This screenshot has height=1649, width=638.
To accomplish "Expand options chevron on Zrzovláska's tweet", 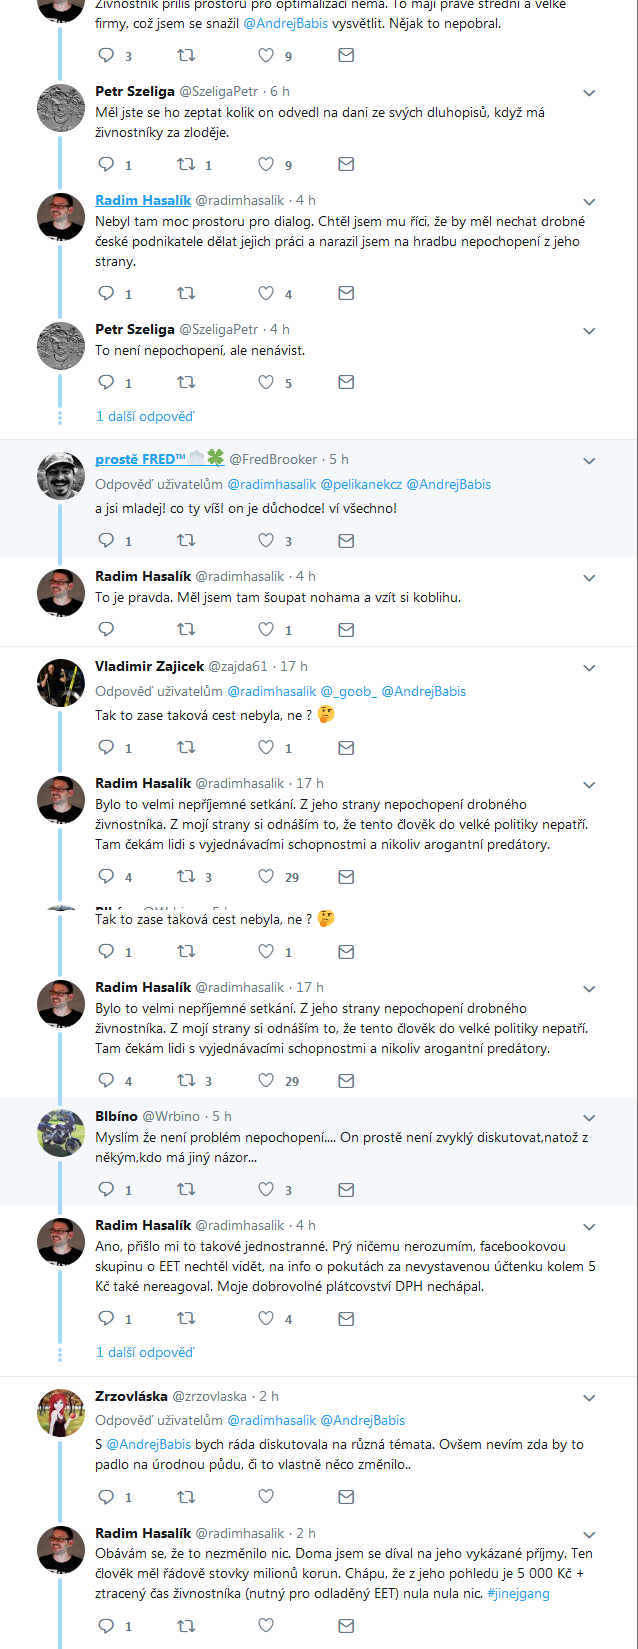I will (x=589, y=1398).
